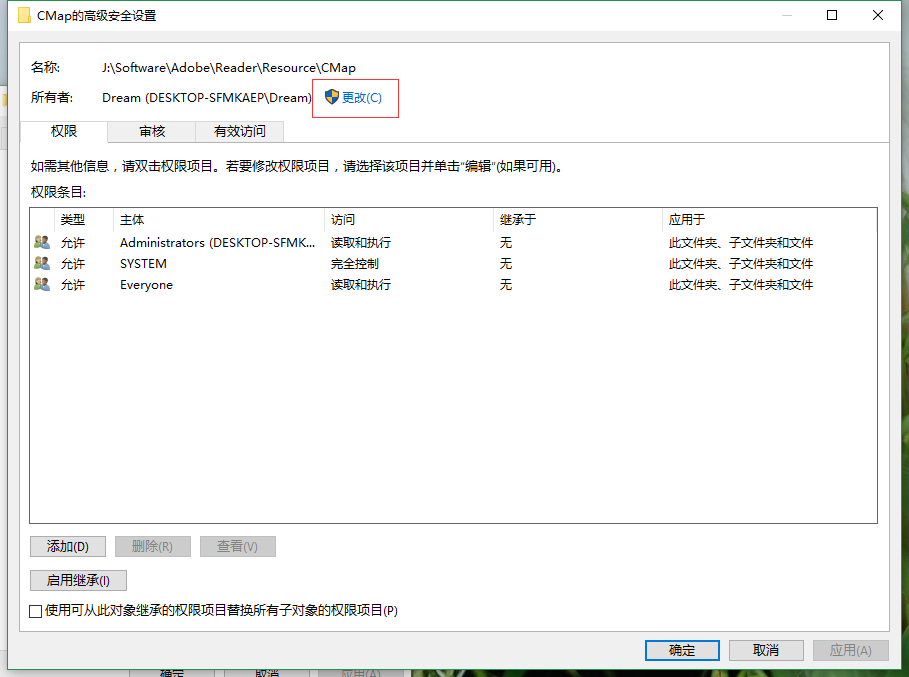Select the Administrators (DESKTOP-SFMK... principal entry

click(x=217, y=242)
